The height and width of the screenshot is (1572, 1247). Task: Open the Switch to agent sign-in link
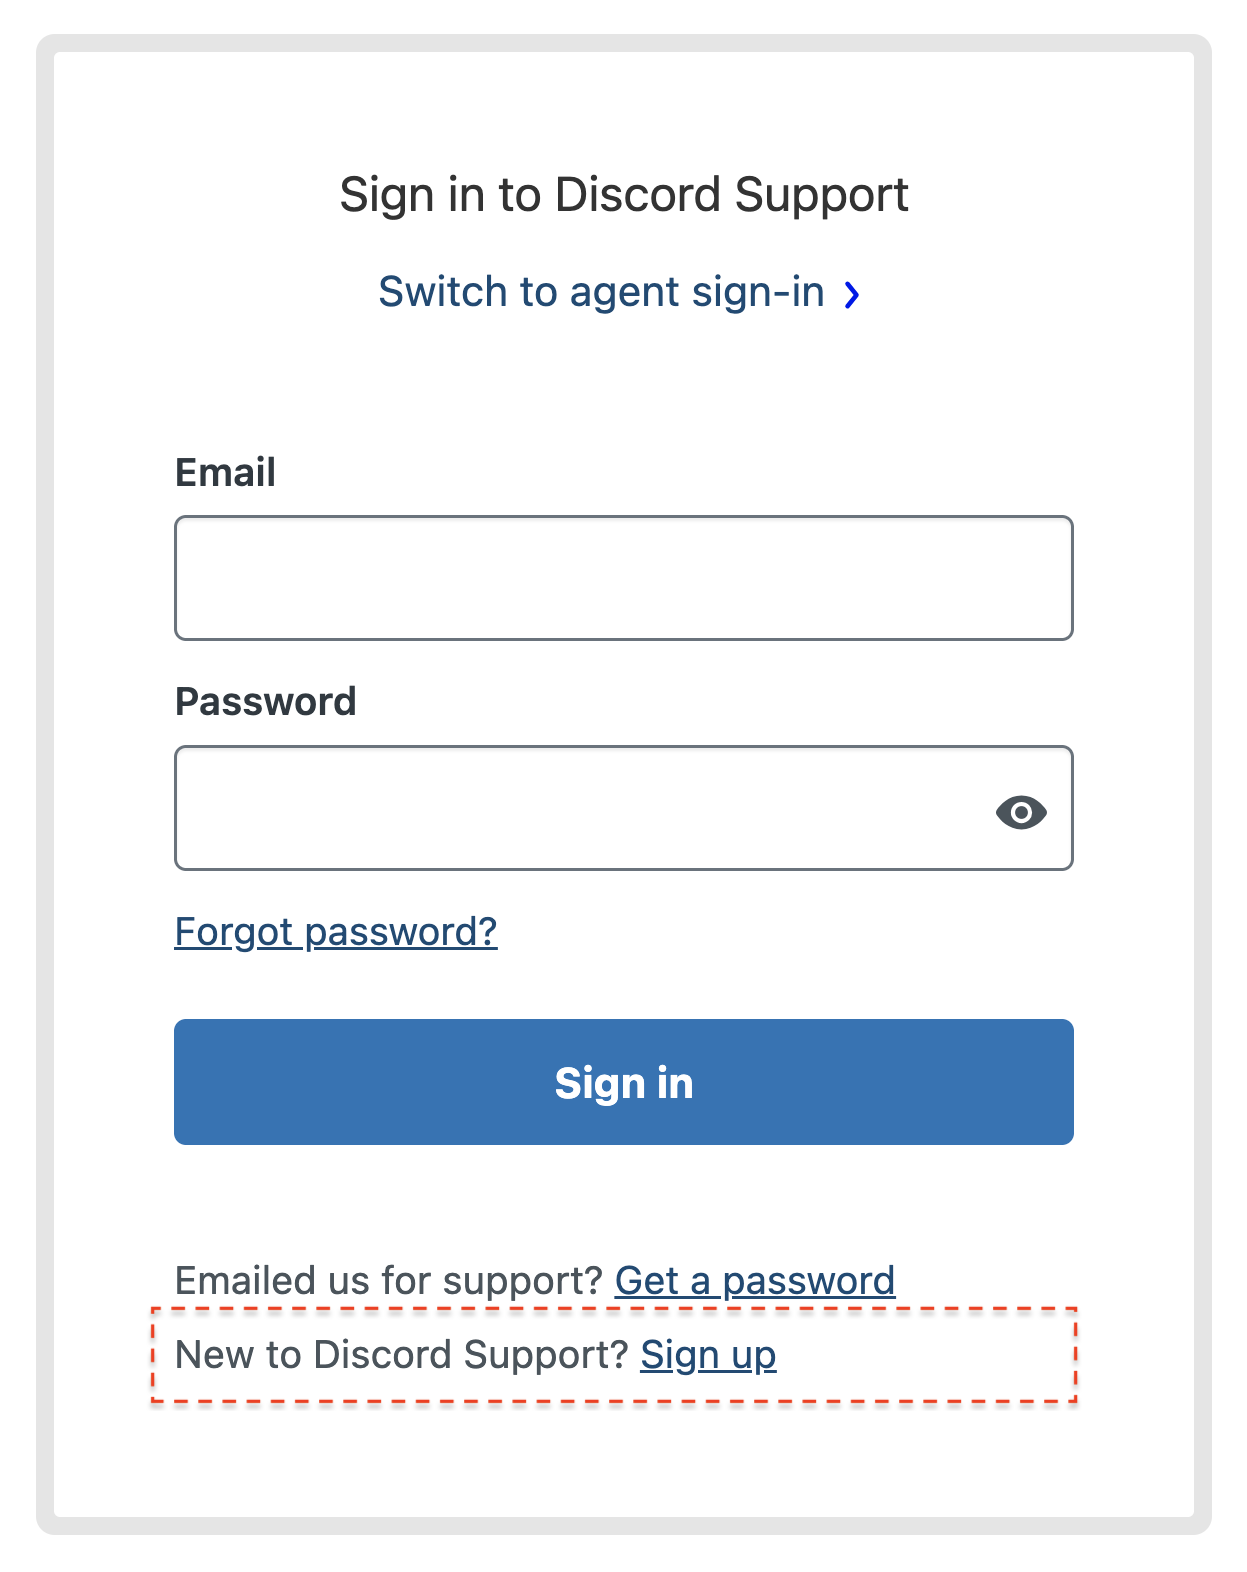pos(601,293)
